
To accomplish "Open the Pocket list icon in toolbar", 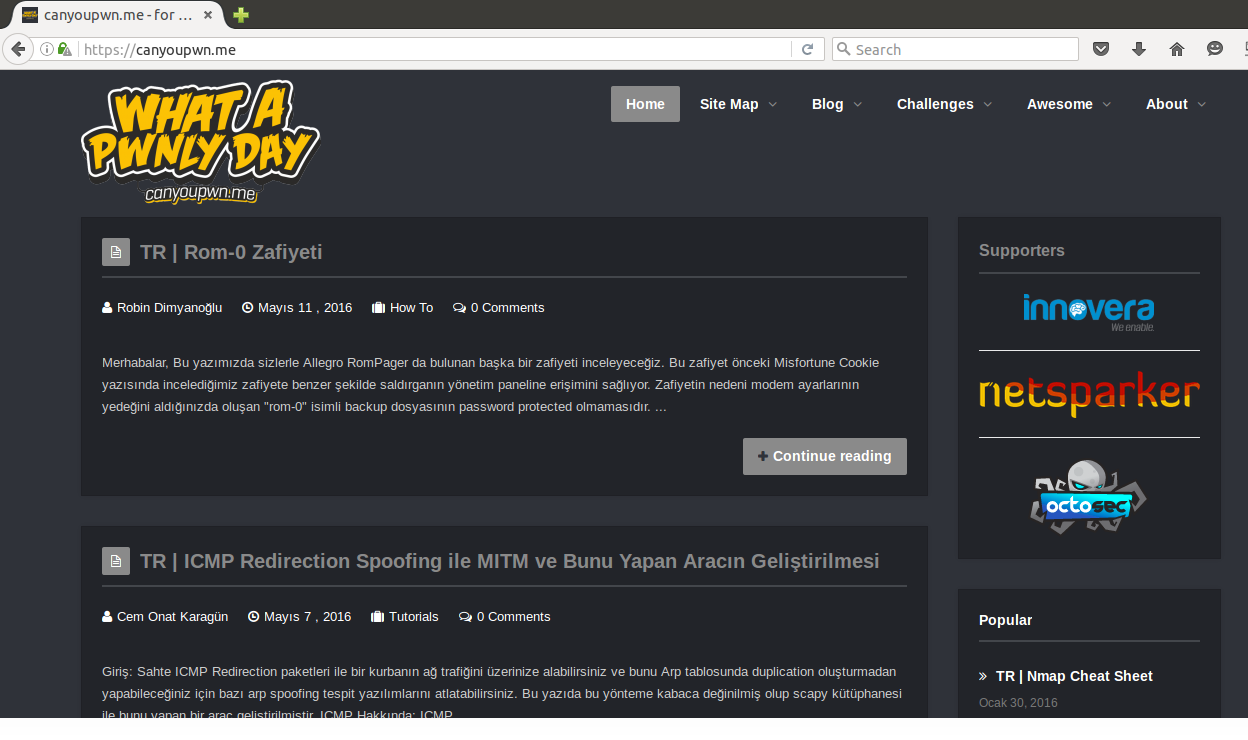I will [x=1101, y=49].
